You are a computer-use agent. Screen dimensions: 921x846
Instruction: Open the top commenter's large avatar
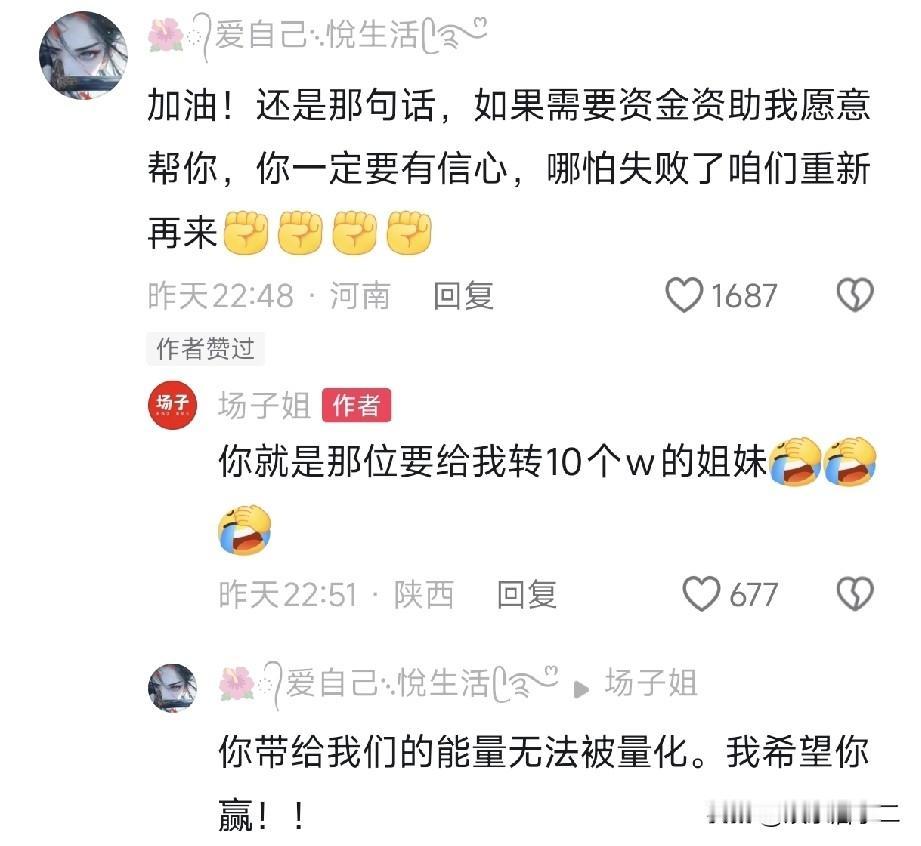tap(83, 55)
